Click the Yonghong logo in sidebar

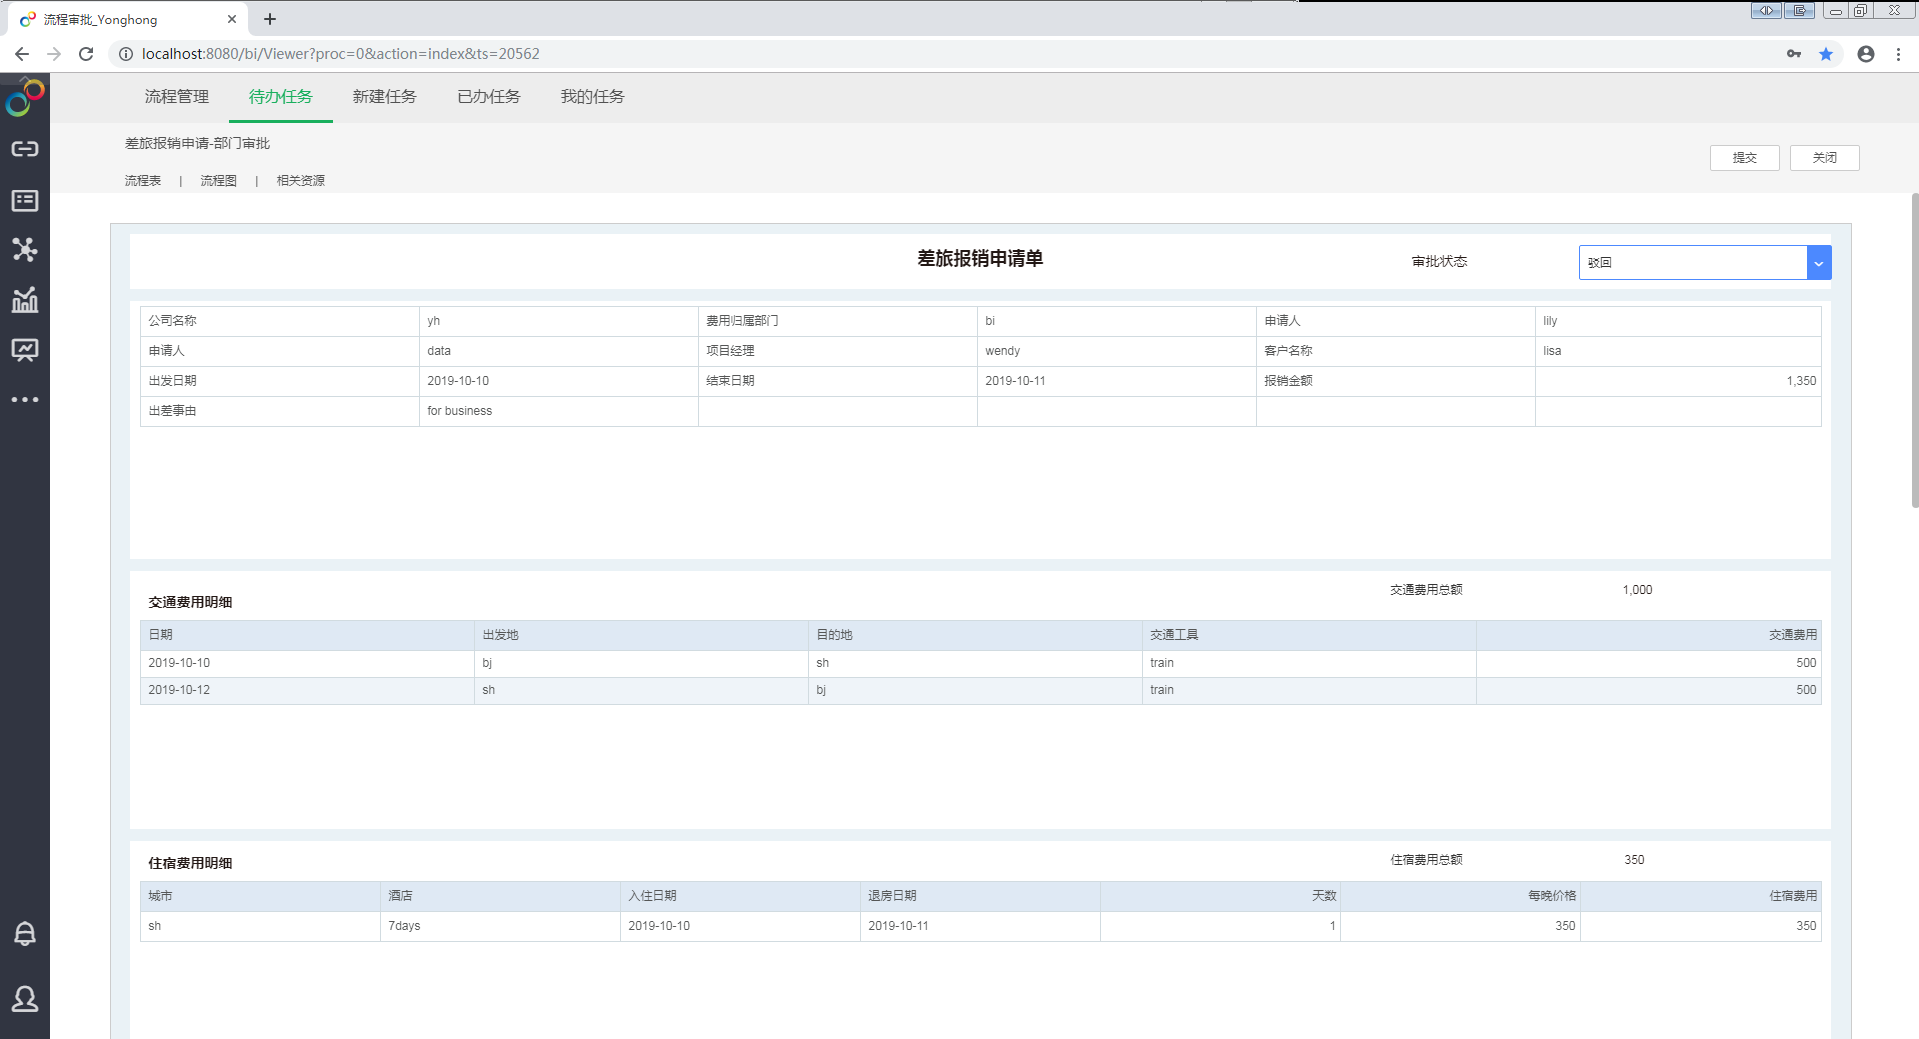25,98
